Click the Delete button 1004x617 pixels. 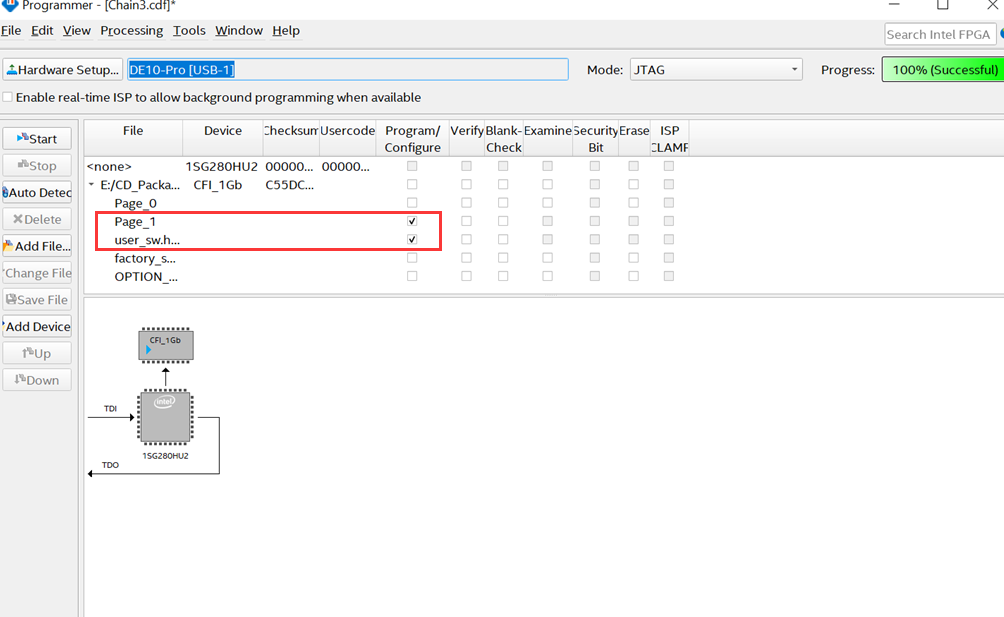[x=37, y=220]
